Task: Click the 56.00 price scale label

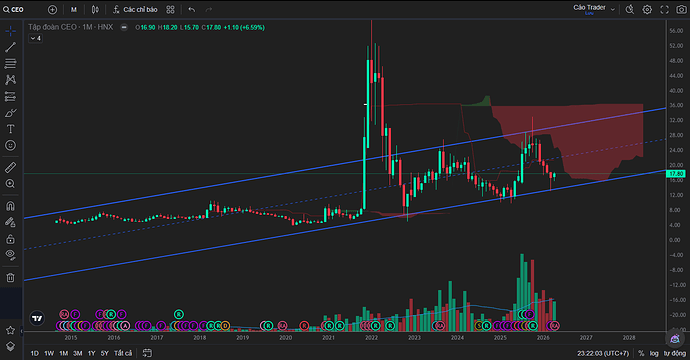Action: [x=676, y=31]
